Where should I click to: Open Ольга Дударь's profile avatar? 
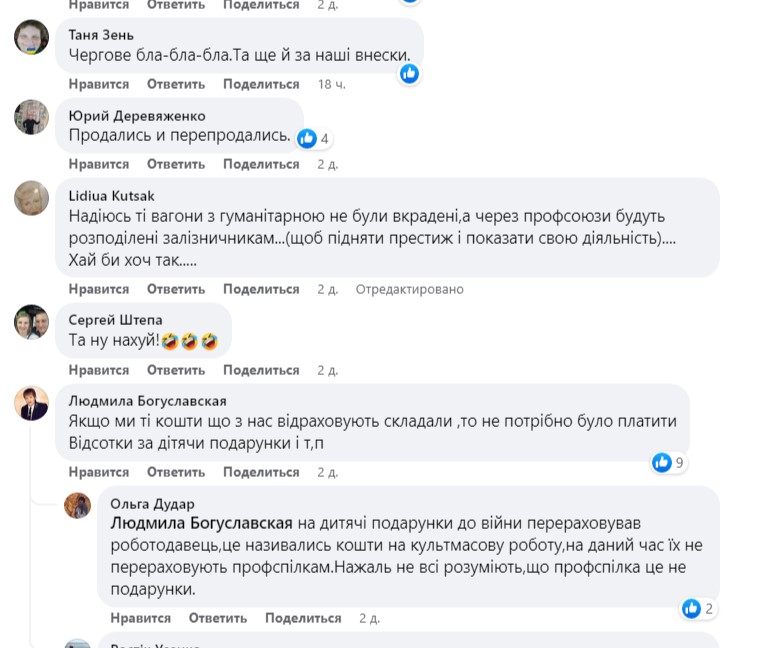tap(78, 505)
